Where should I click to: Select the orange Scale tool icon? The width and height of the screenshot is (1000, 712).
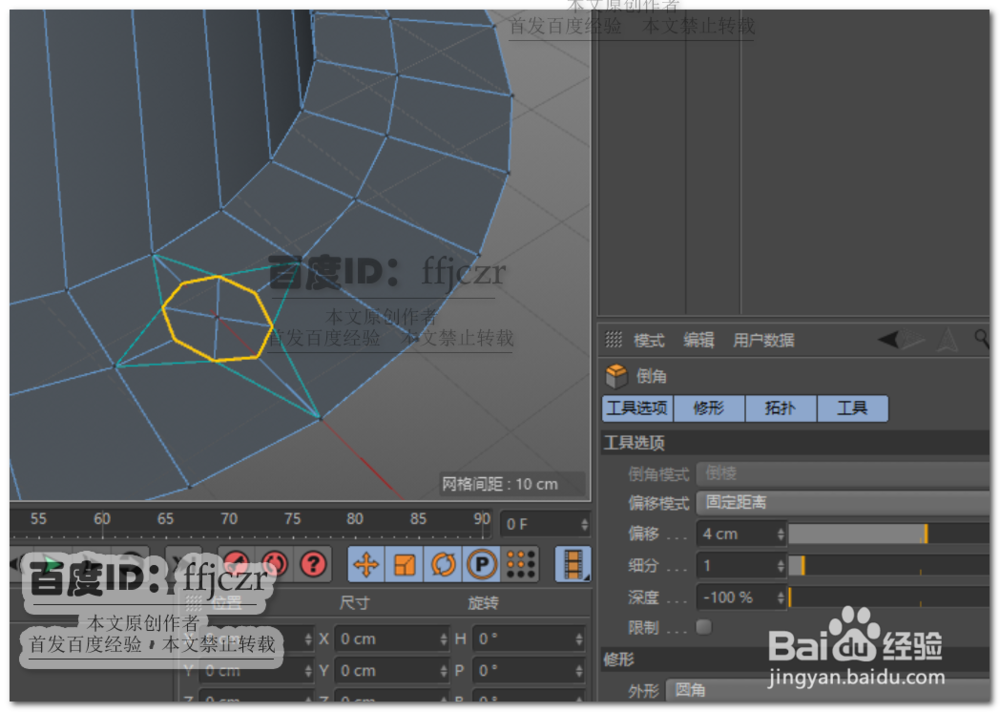click(x=404, y=565)
